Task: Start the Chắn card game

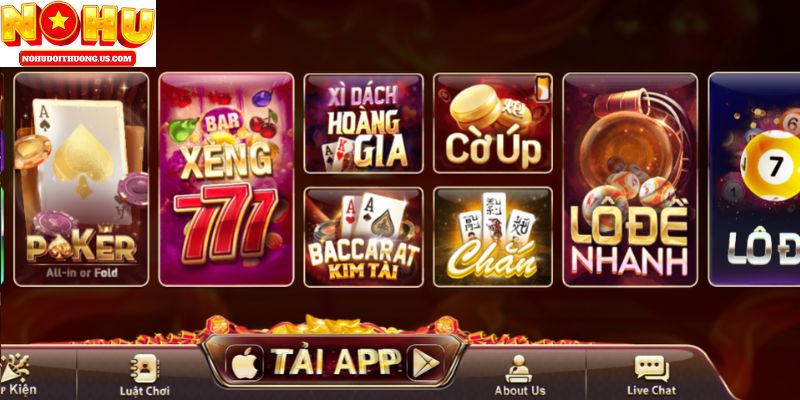Action: coord(493,237)
